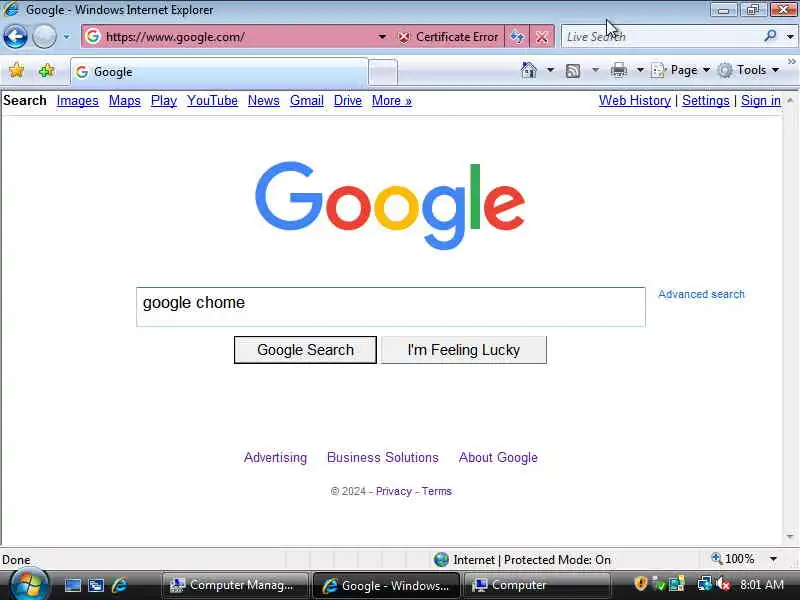Open the Page menu
Image resolution: width=800 pixels, height=600 pixels.
click(681, 70)
